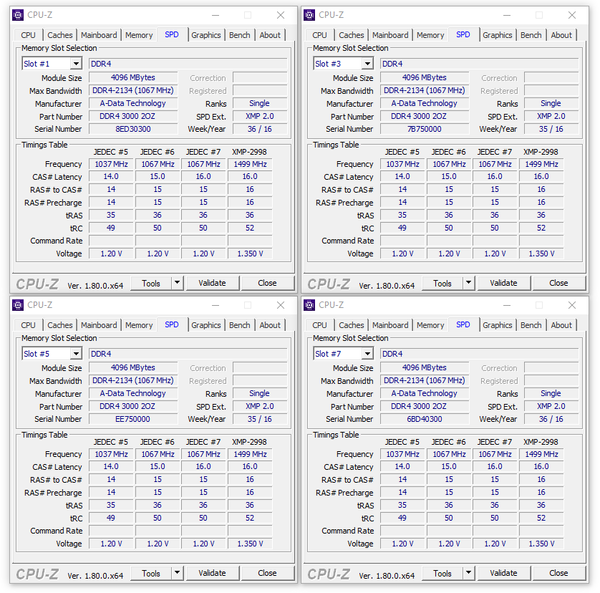600x593 pixels.
Task: Open Memory tab in Slot #1 window
Action: point(139,35)
